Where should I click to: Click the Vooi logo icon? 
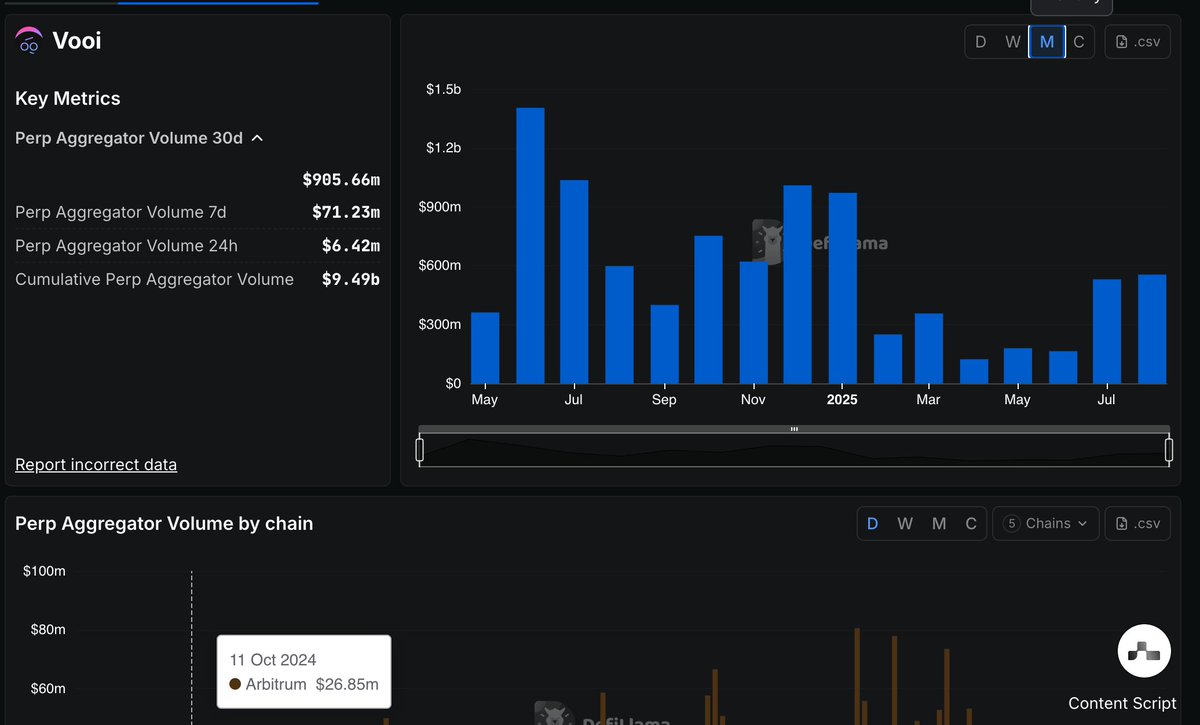point(28,41)
